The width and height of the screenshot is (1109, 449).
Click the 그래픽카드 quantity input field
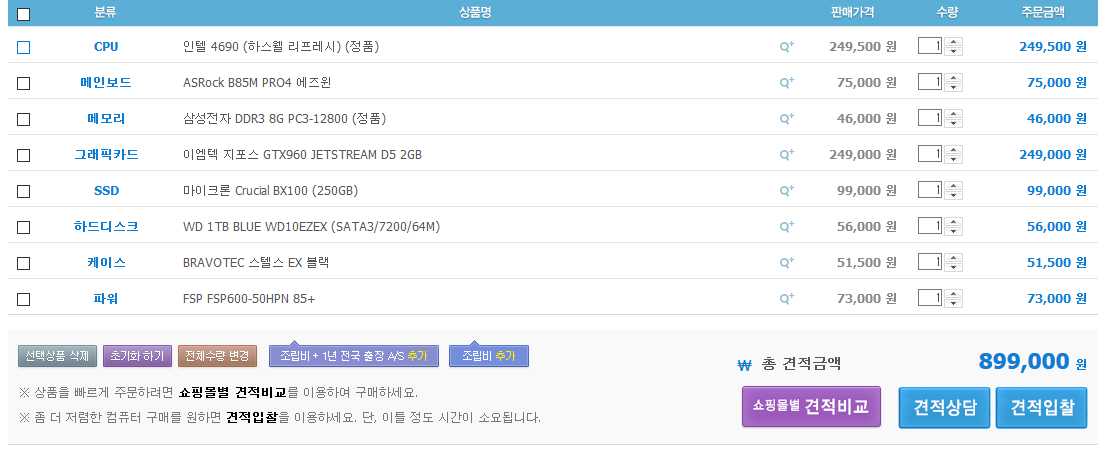(930, 153)
